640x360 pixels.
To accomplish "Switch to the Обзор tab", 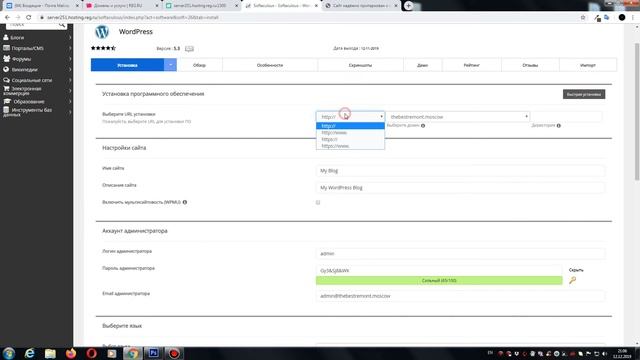I will coord(199,65).
